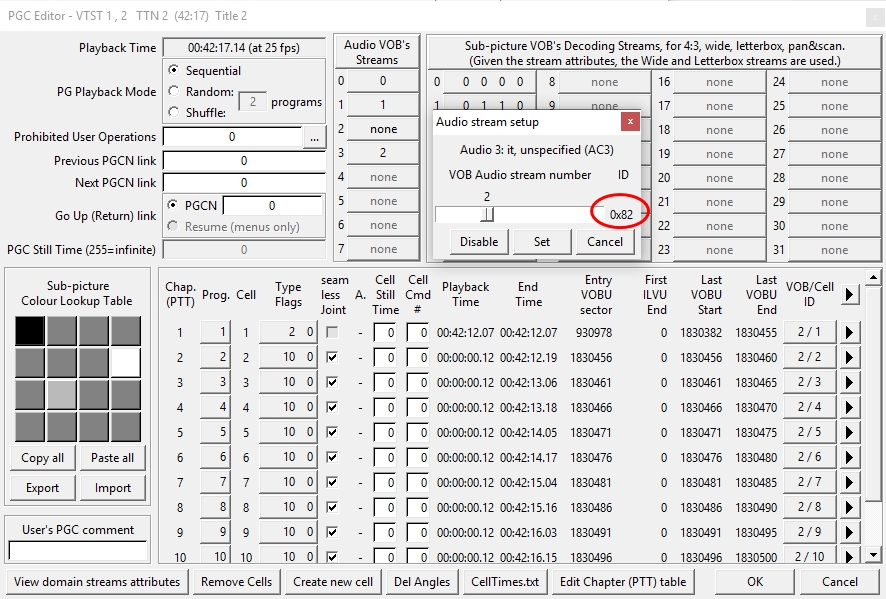This screenshot has width=886, height=599.
Task: Select Shuffle playback mode
Action: [x=173, y=112]
